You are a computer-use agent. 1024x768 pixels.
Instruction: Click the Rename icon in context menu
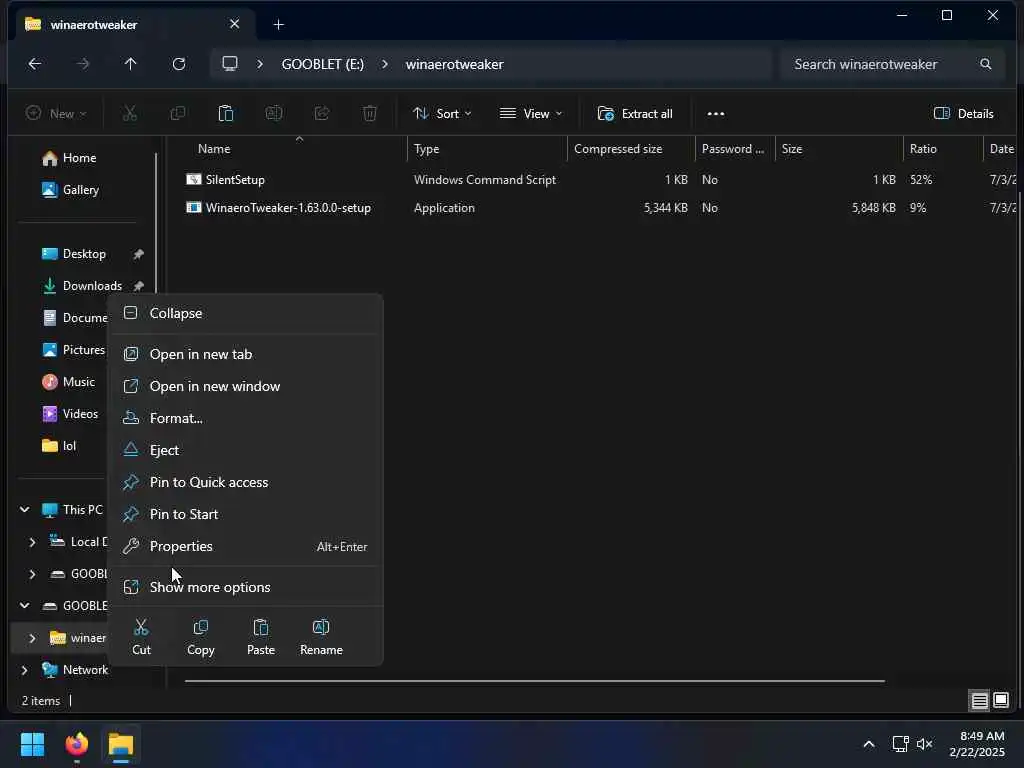[321, 628]
